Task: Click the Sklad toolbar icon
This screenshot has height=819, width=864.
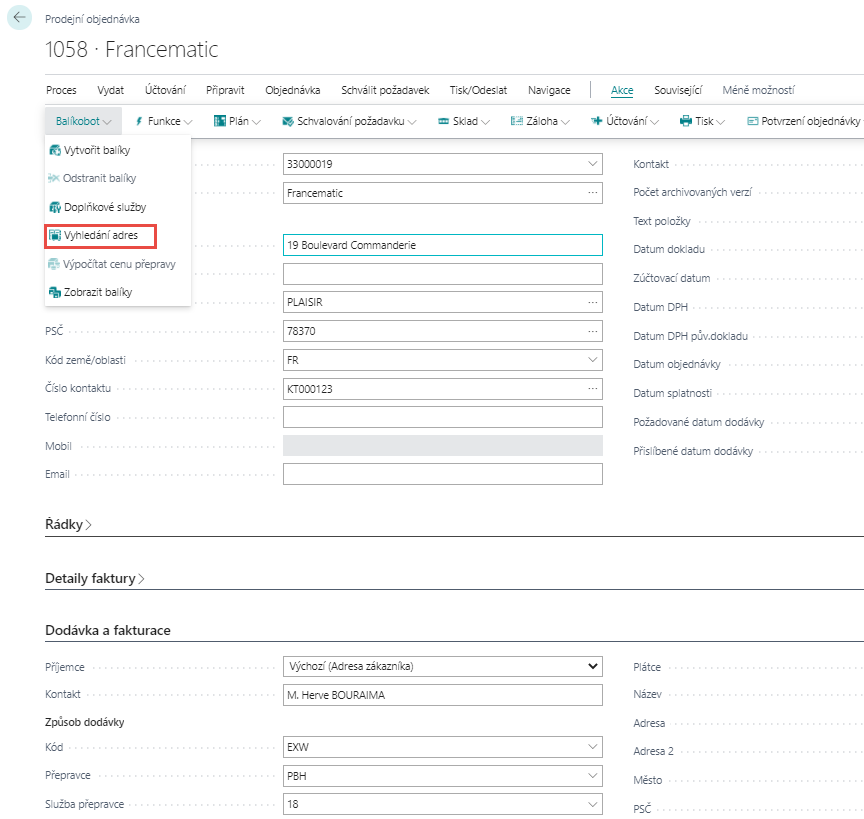Action: coord(443,121)
